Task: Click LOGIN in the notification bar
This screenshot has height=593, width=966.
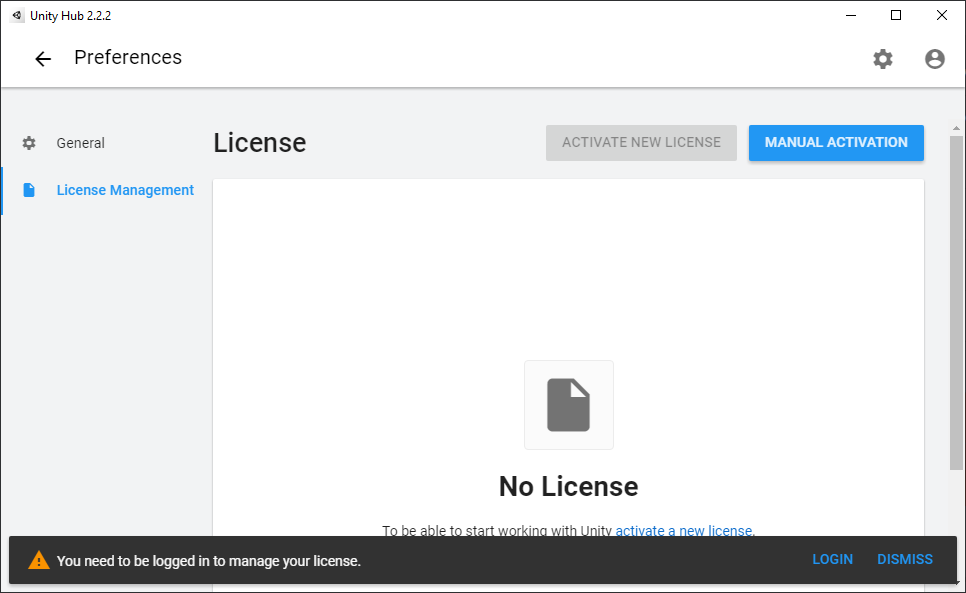Action: point(832,559)
